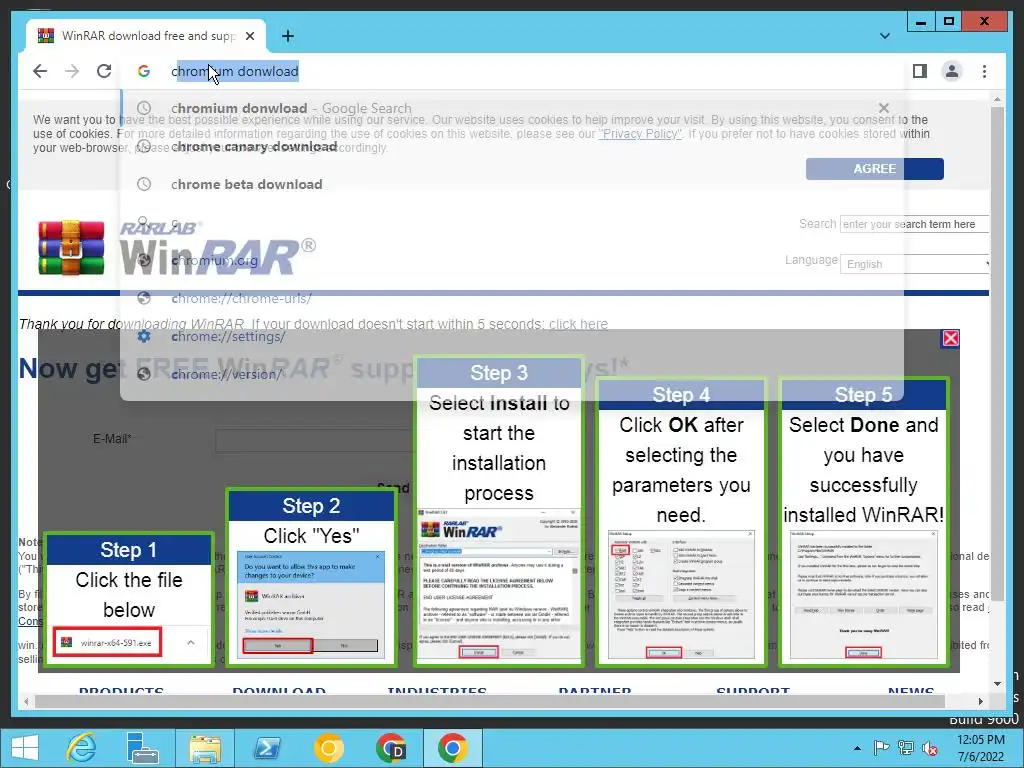Open Server Manager from taskbar

click(142, 748)
